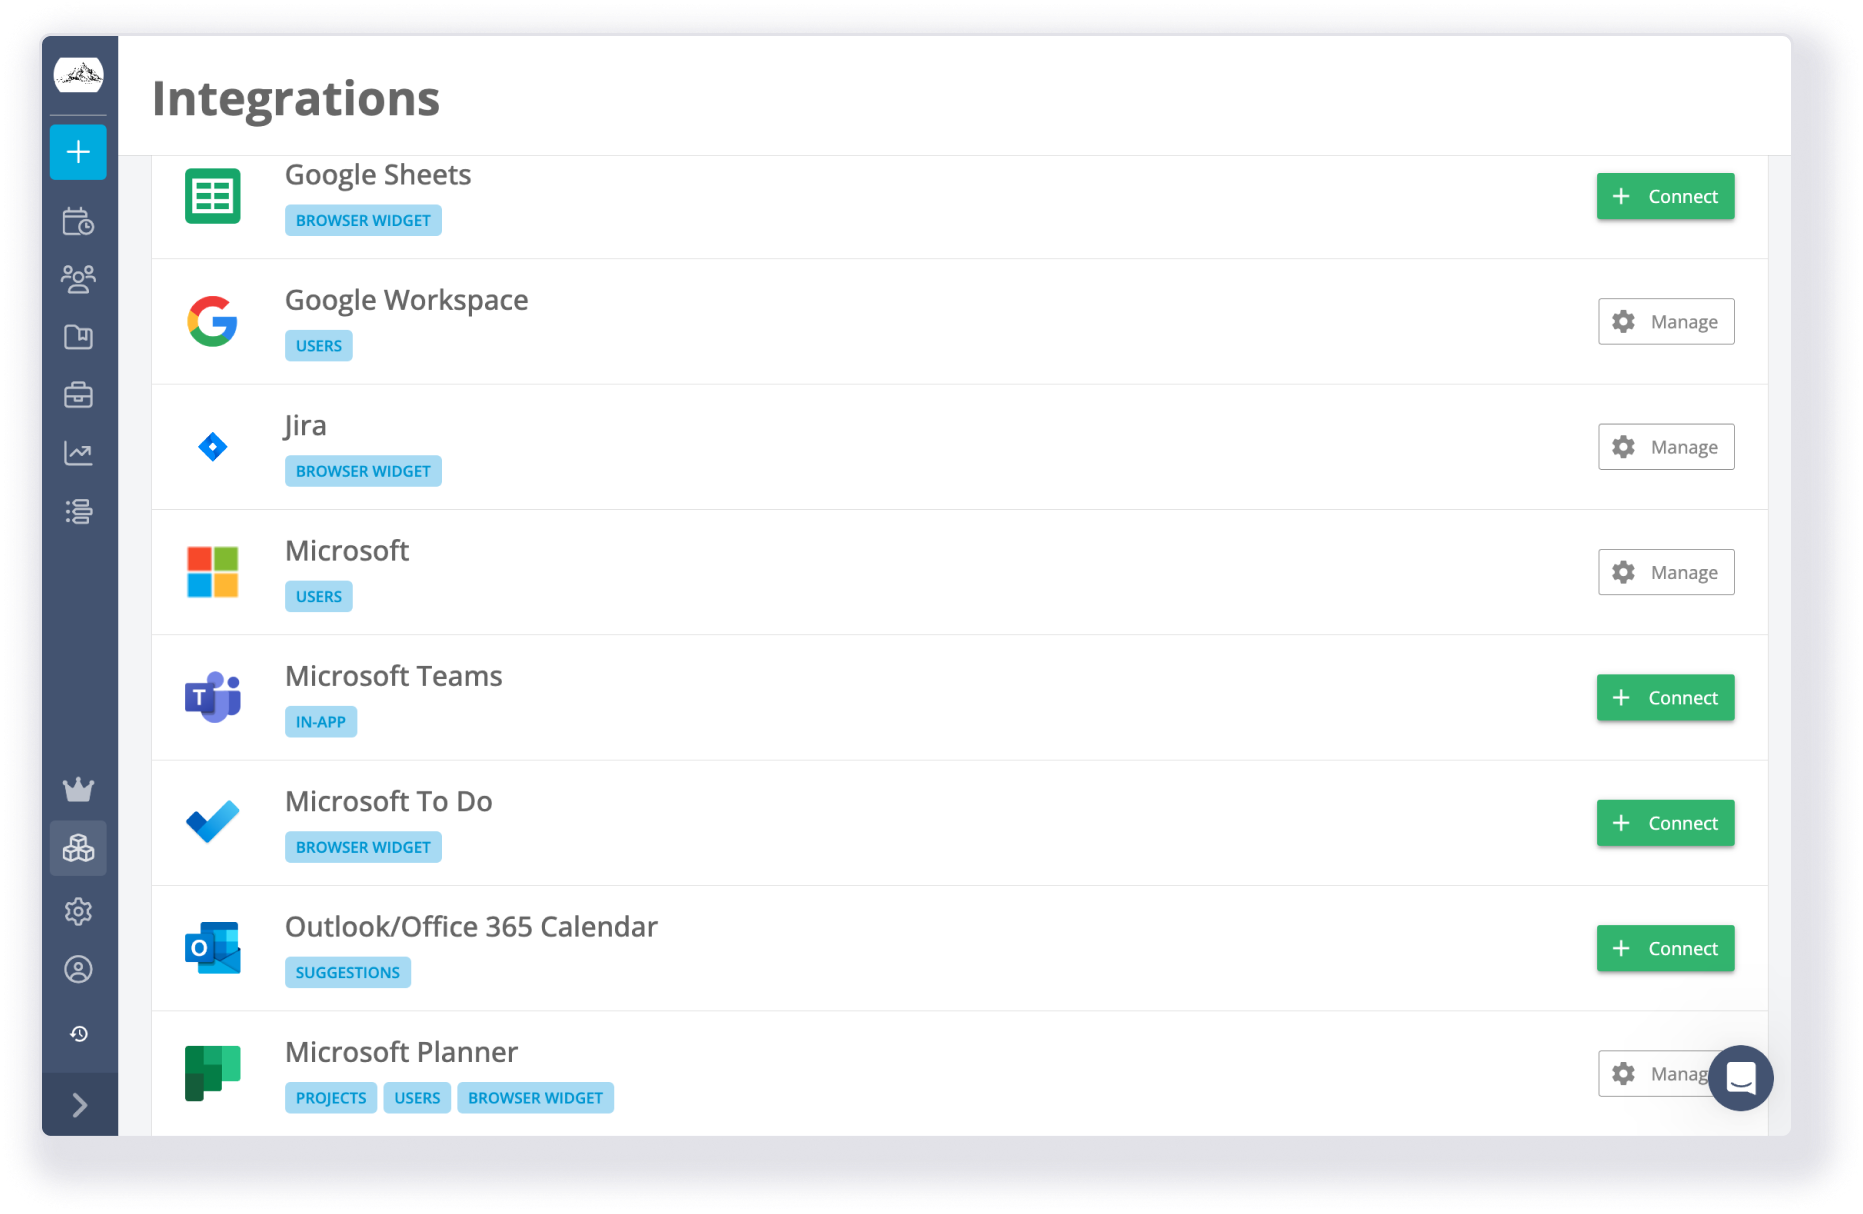Click the history clock icon in sidebar

click(78, 1033)
